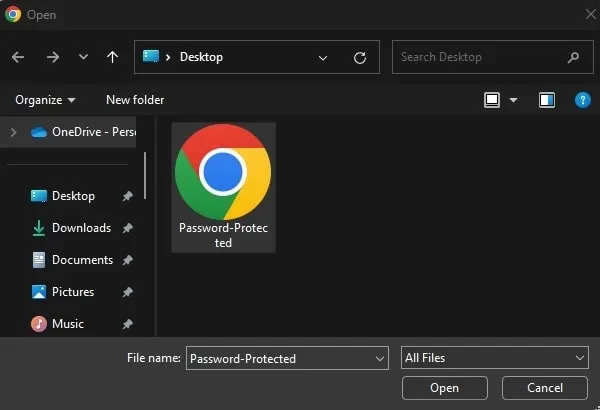Screen dimensions: 600x410
Task: Click the change view icon
Action: point(492,100)
